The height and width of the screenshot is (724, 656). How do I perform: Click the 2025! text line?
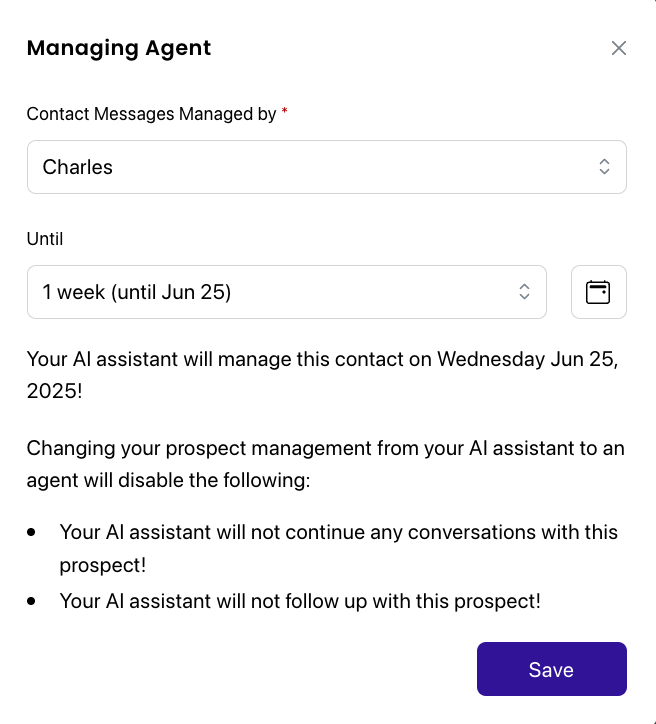coord(54,391)
